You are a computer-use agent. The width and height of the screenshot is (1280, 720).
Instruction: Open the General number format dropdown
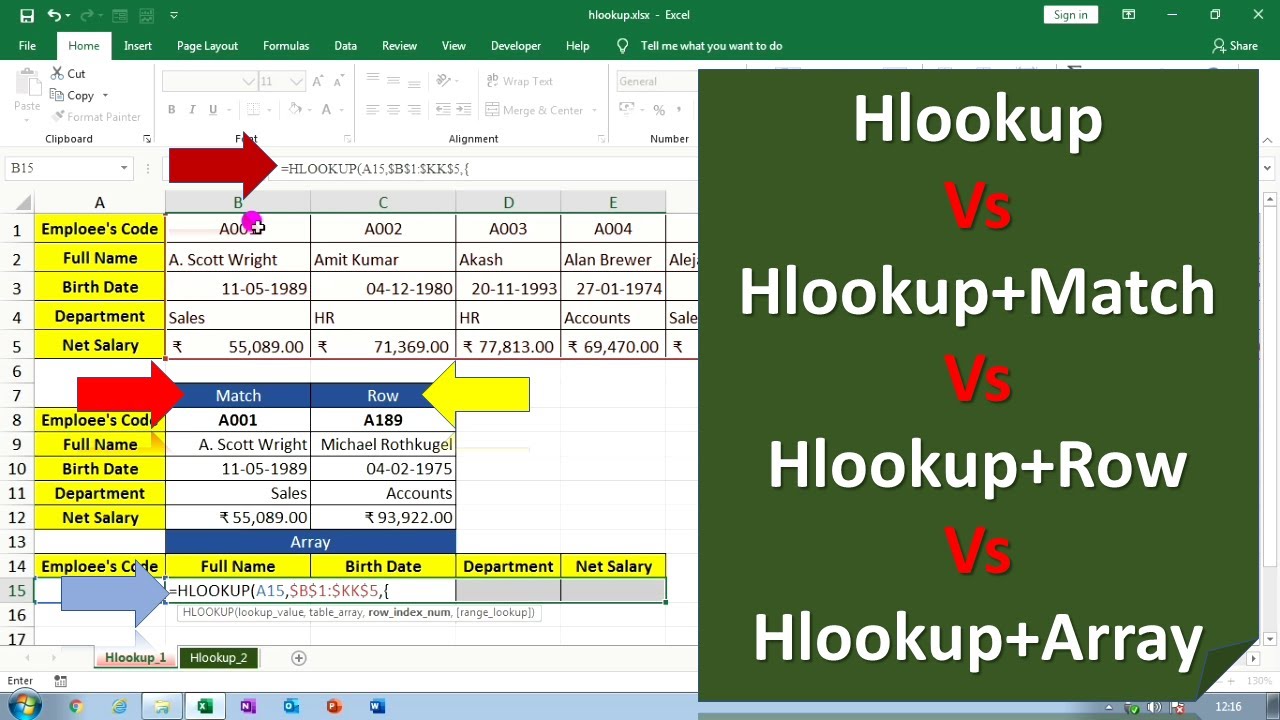[657, 81]
